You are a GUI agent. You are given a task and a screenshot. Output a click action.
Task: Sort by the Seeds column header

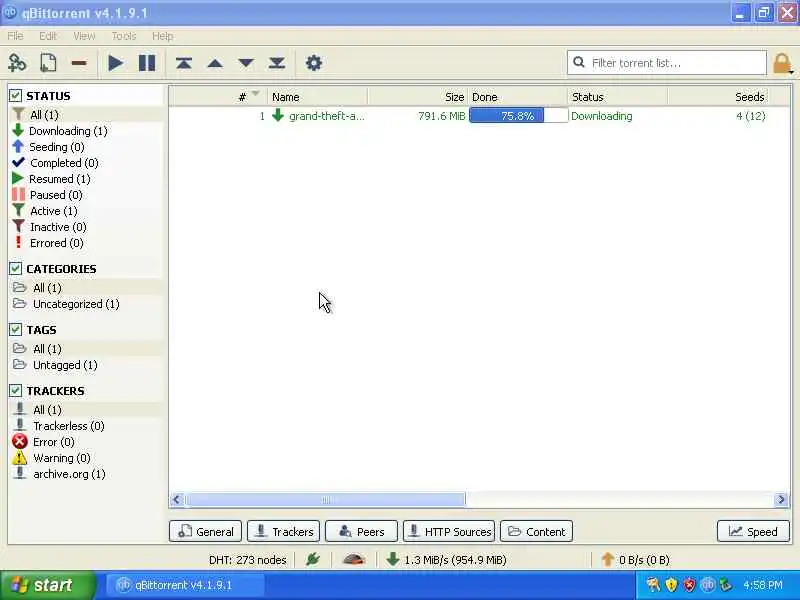pyautogui.click(x=717, y=96)
